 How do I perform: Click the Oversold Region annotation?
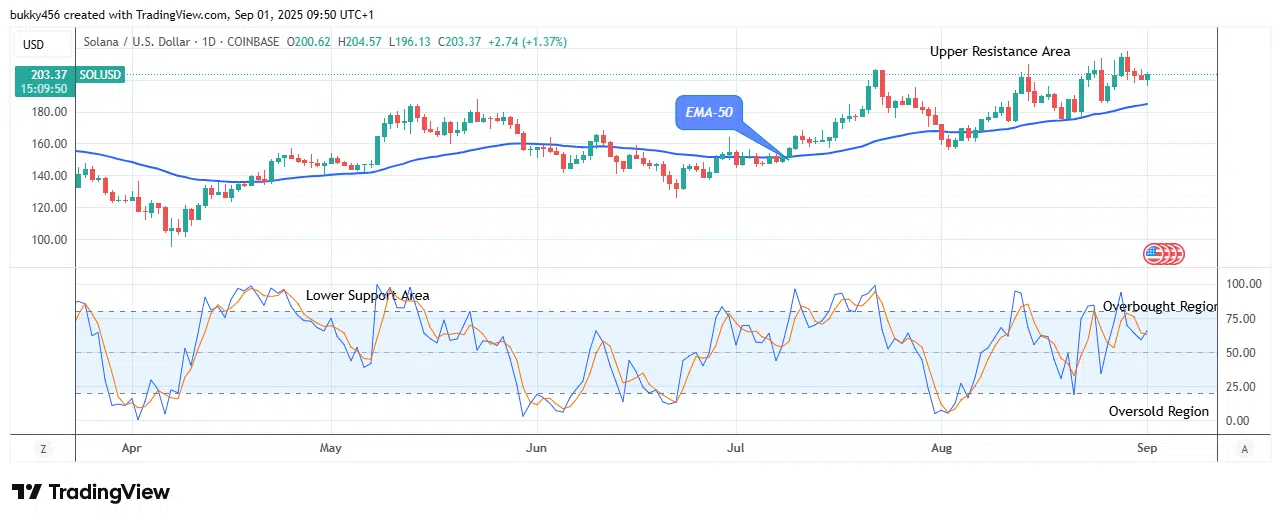point(1159,411)
